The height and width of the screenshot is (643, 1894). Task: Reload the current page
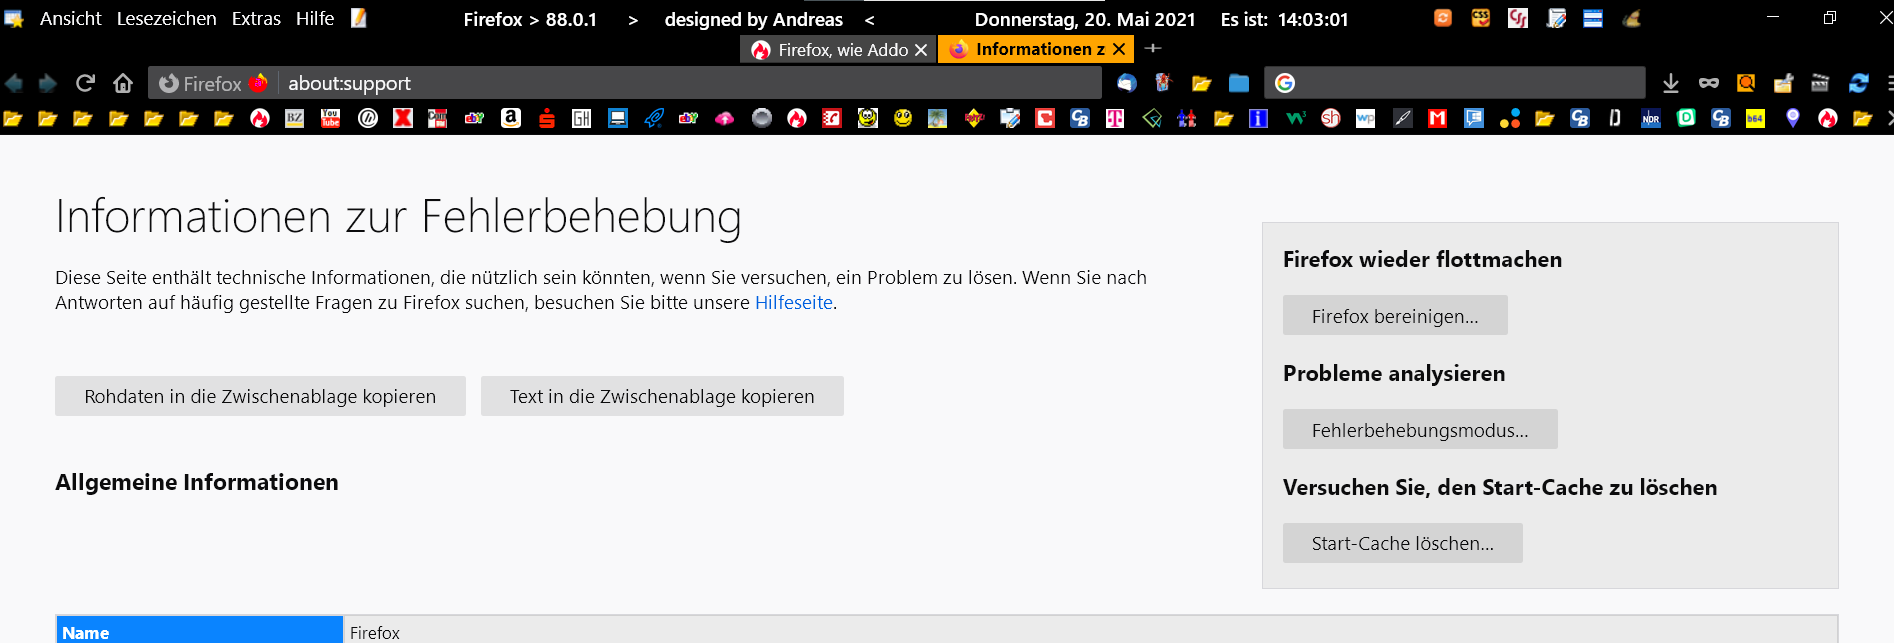86,83
